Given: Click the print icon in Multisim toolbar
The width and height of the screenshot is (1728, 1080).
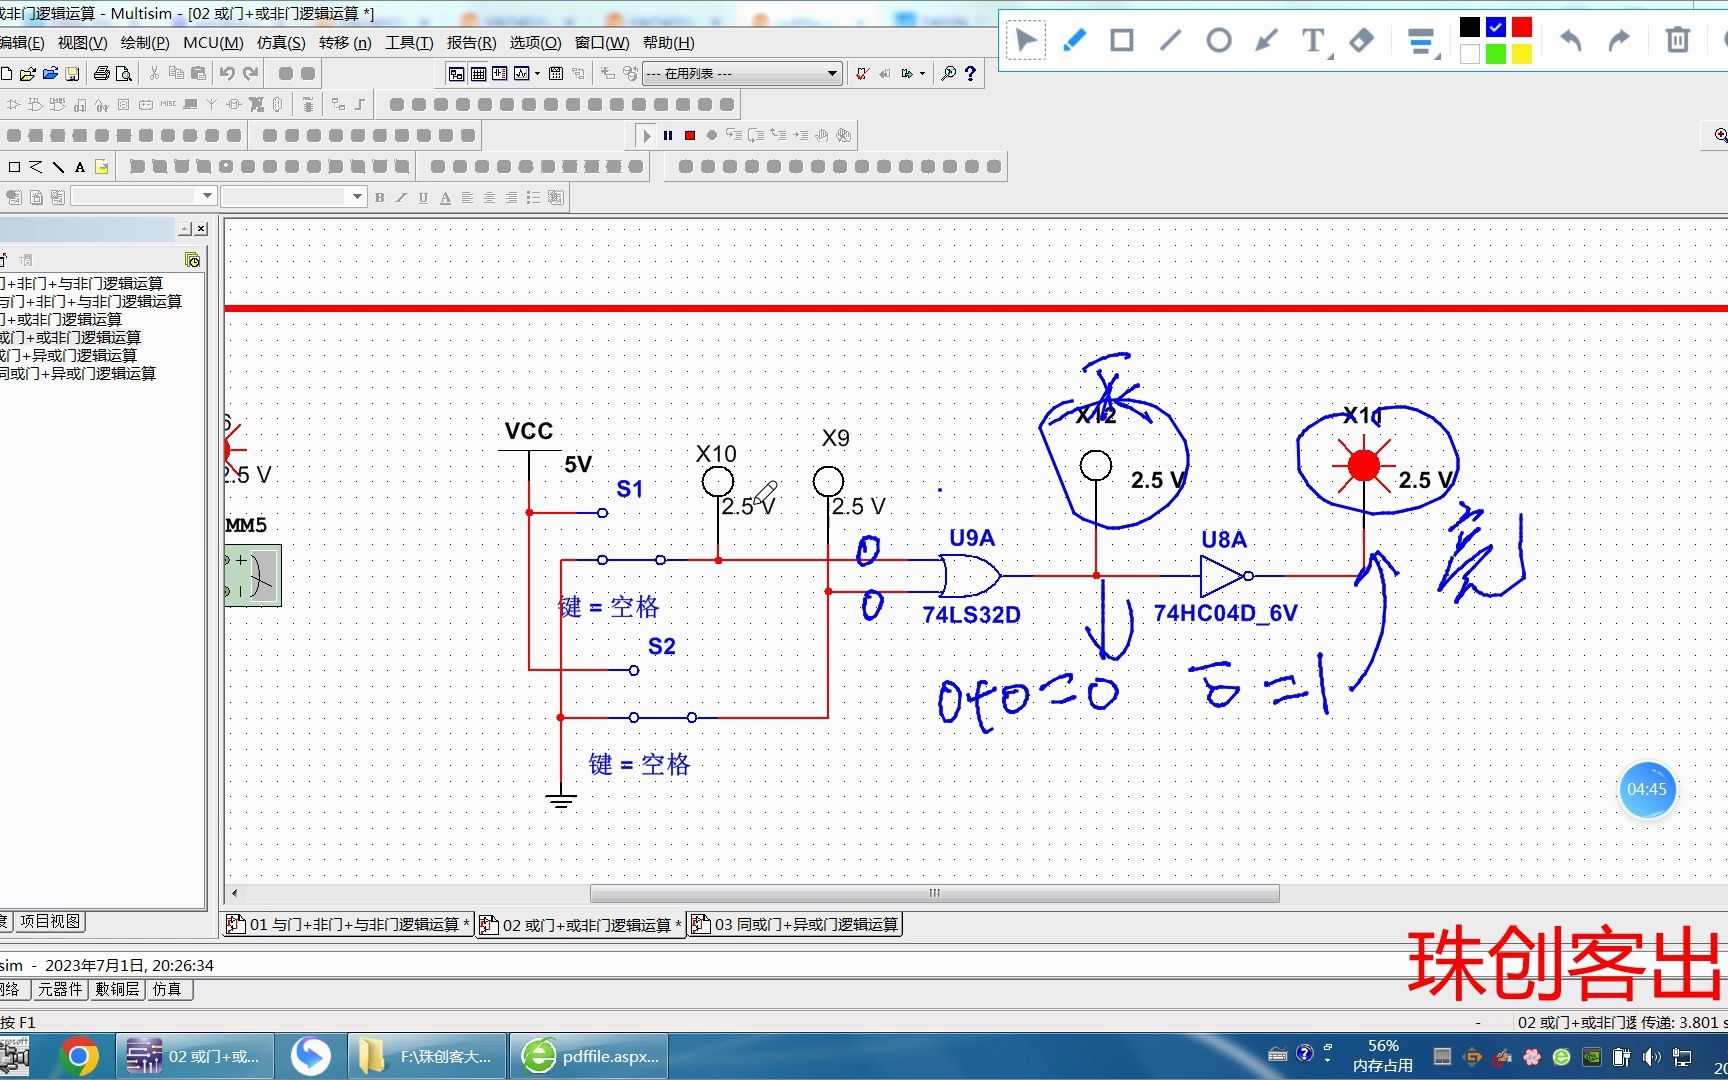Looking at the screenshot, I should 101,72.
